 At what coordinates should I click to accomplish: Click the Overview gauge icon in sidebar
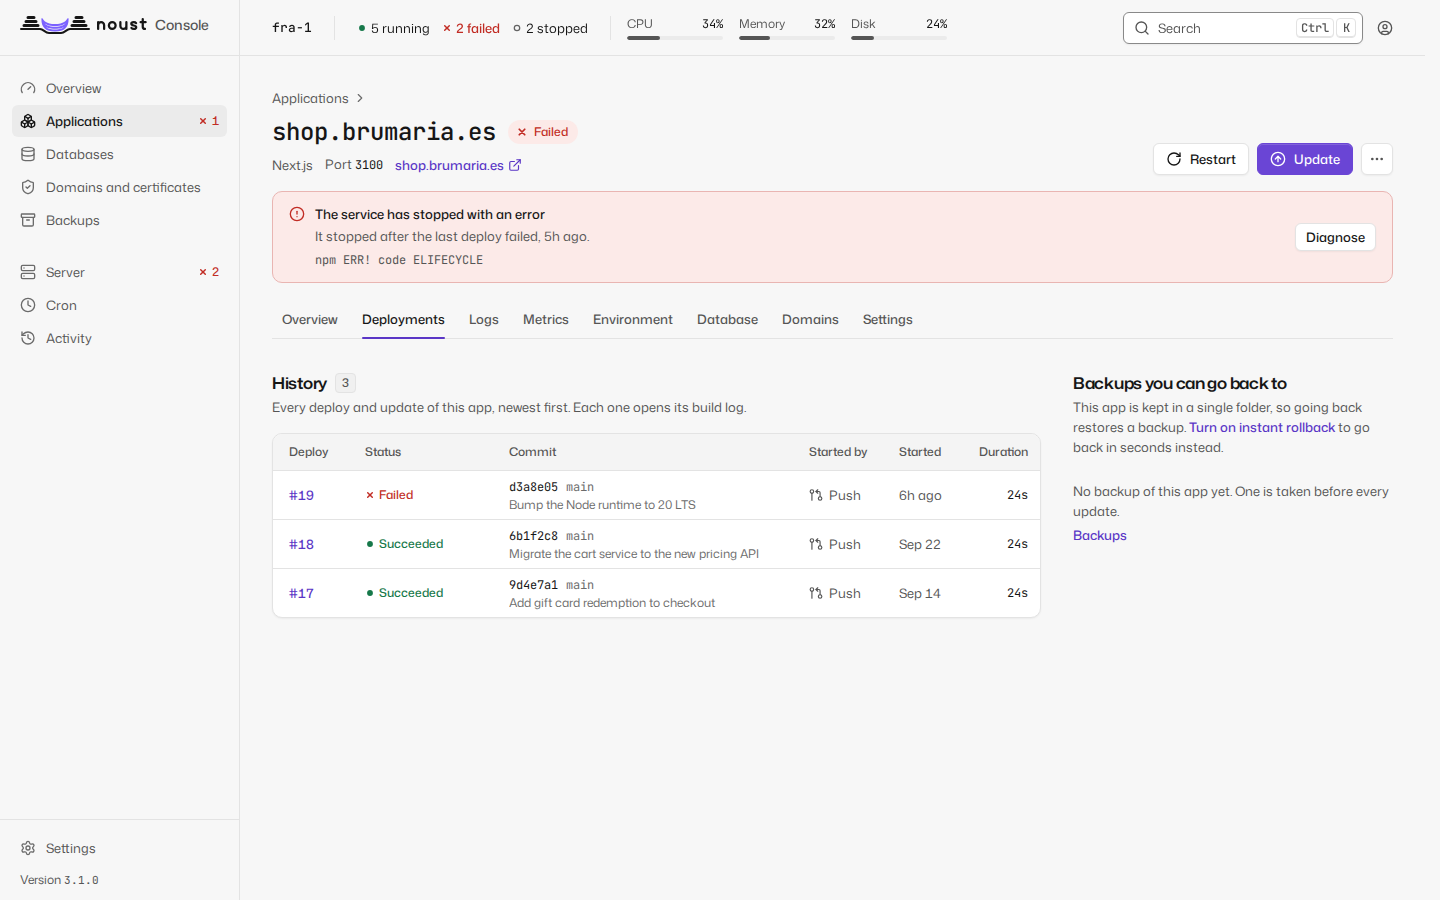(28, 88)
